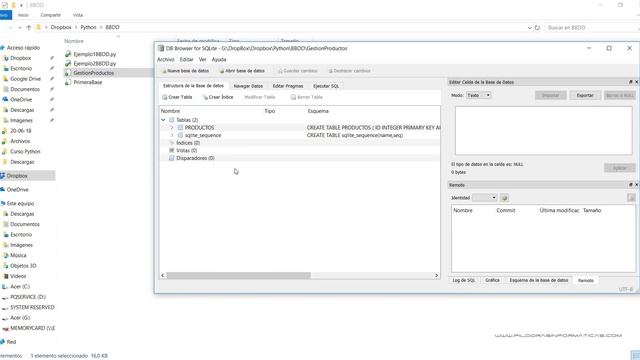Undock the Remoto panel with float icon
This screenshot has width=640, height=360.
(x=630, y=185)
